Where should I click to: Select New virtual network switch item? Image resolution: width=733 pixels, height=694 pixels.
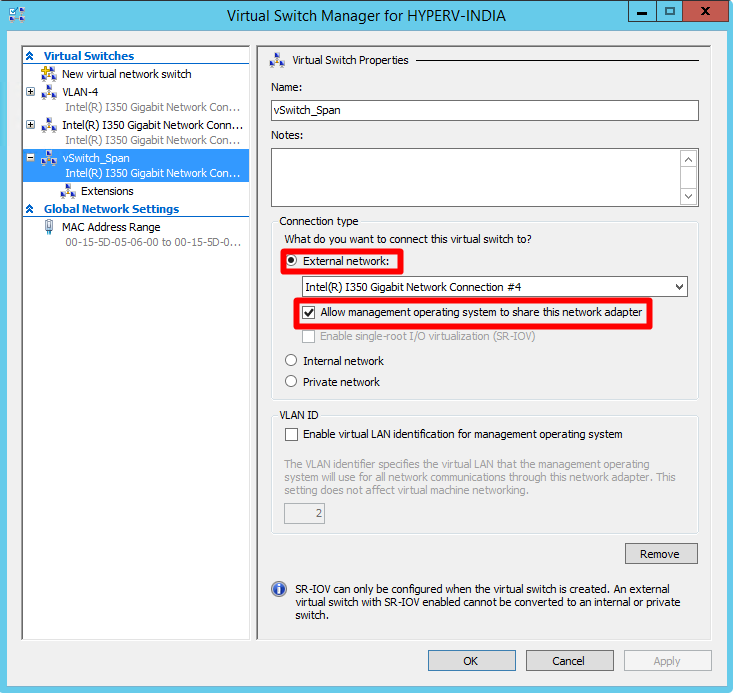pyautogui.click(x=127, y=74)
